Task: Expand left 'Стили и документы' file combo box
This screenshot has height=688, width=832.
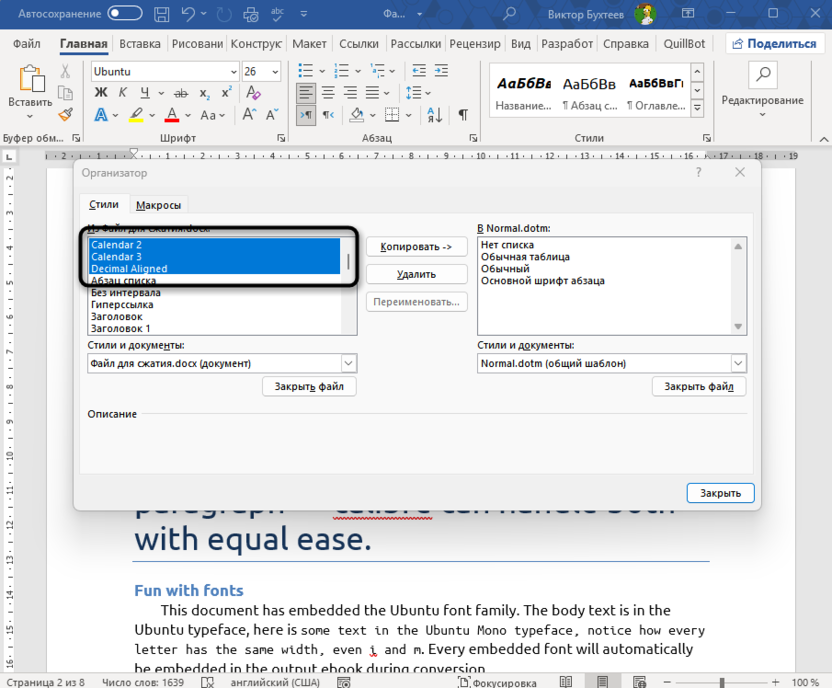Action: point(348,364)
